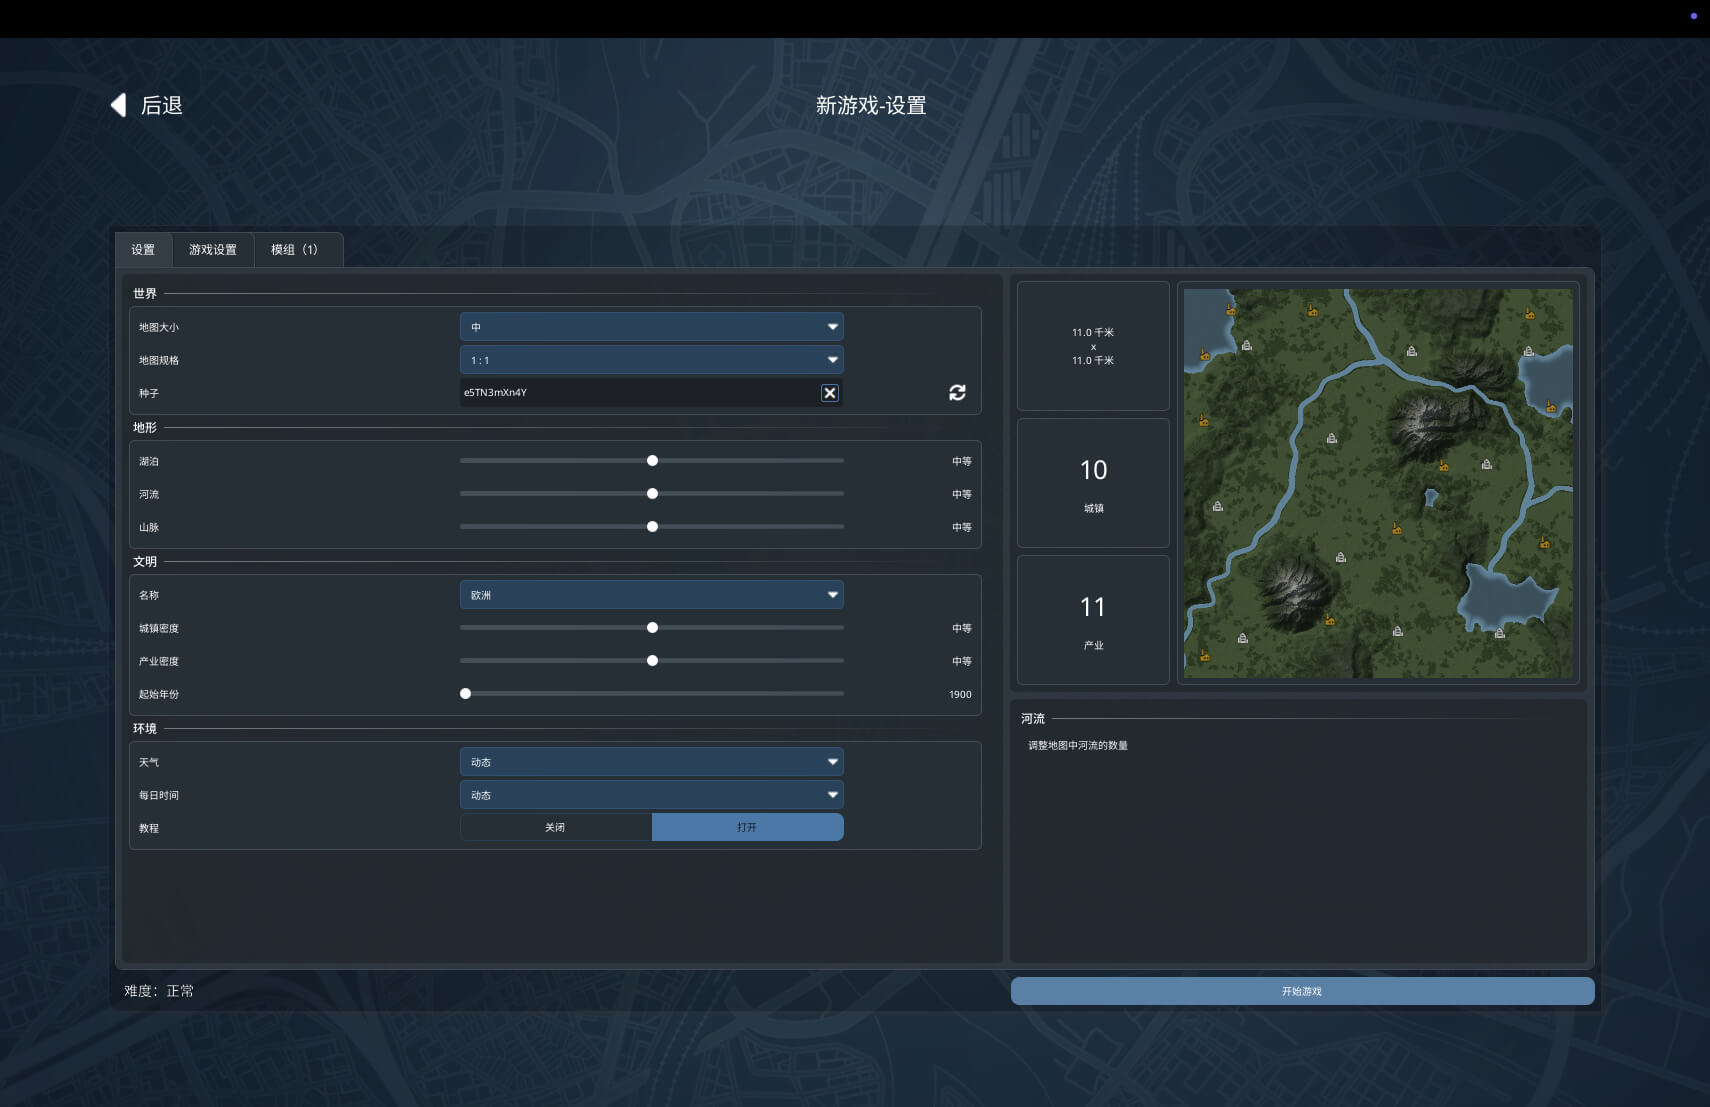Open the 地图规格 1:1 dropdown

tap(651, 360)
